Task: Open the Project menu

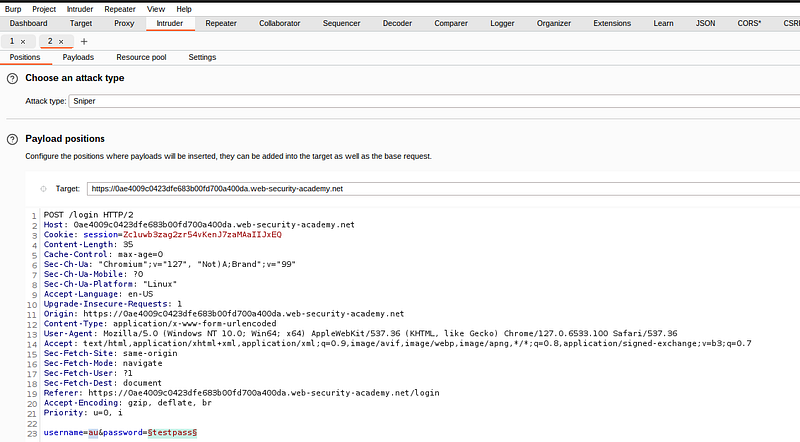Action: pos(44,9)
